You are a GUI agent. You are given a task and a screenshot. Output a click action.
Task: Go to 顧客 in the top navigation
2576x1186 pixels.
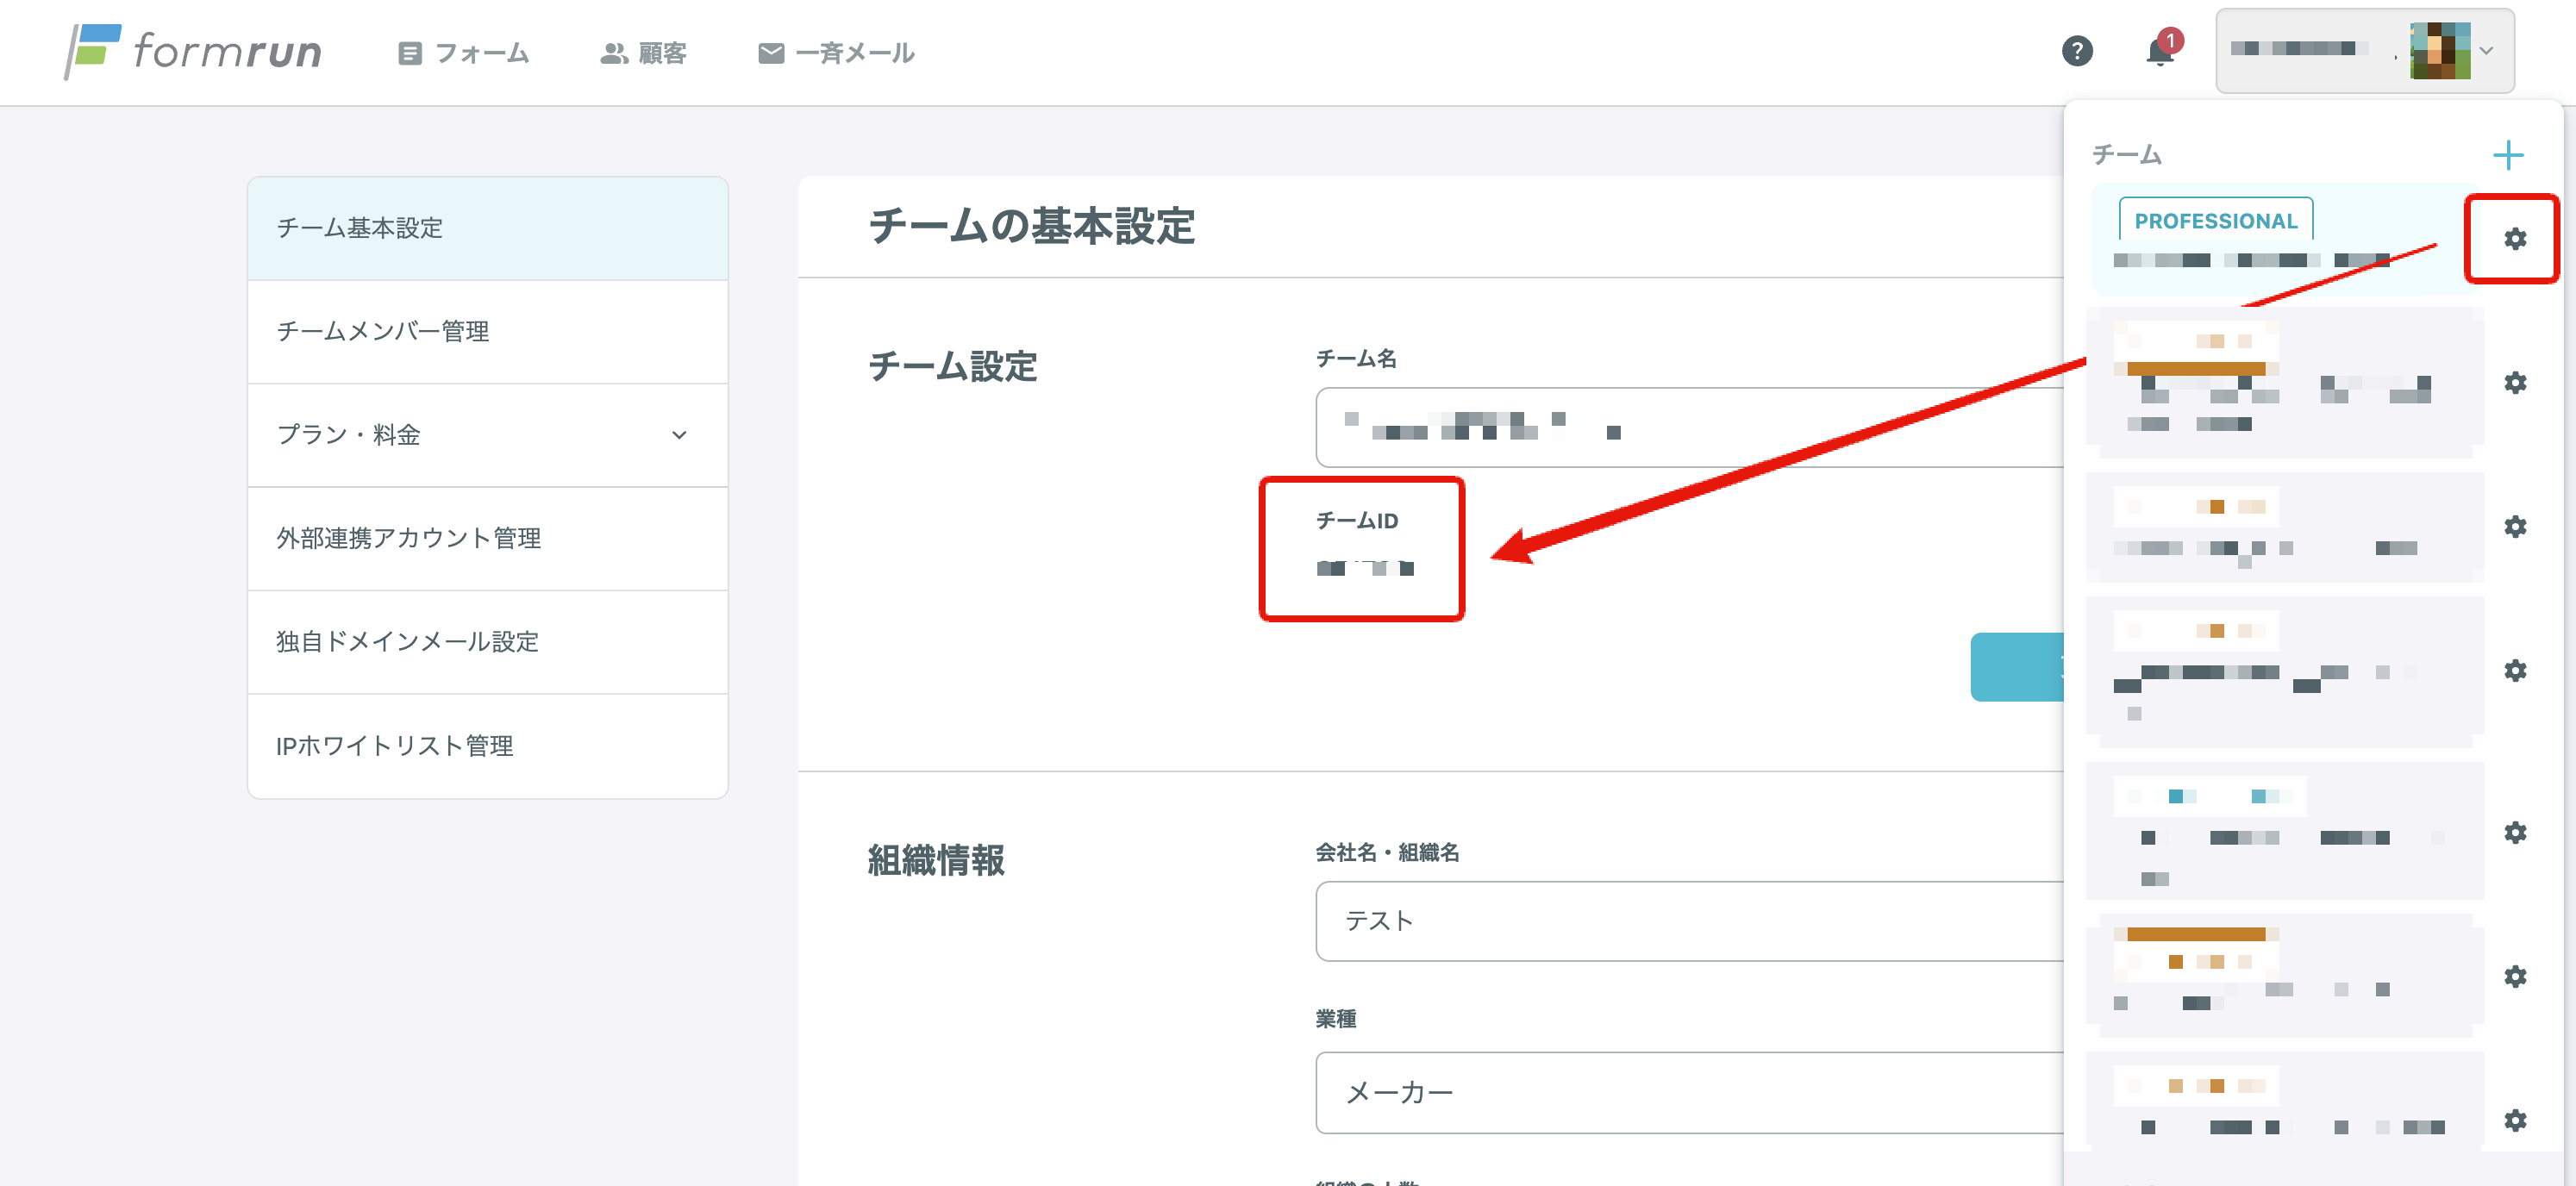643,53
